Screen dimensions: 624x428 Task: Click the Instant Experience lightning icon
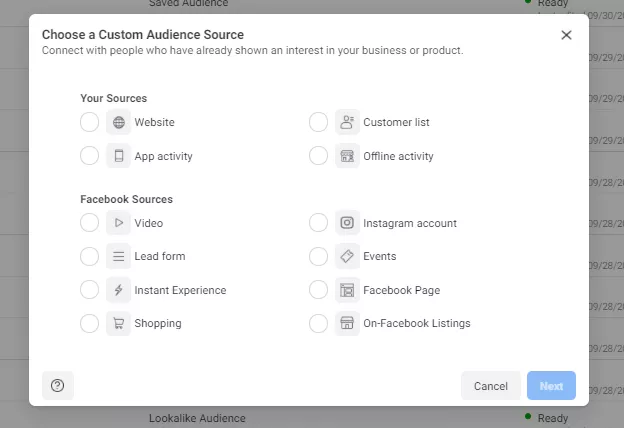118,290
